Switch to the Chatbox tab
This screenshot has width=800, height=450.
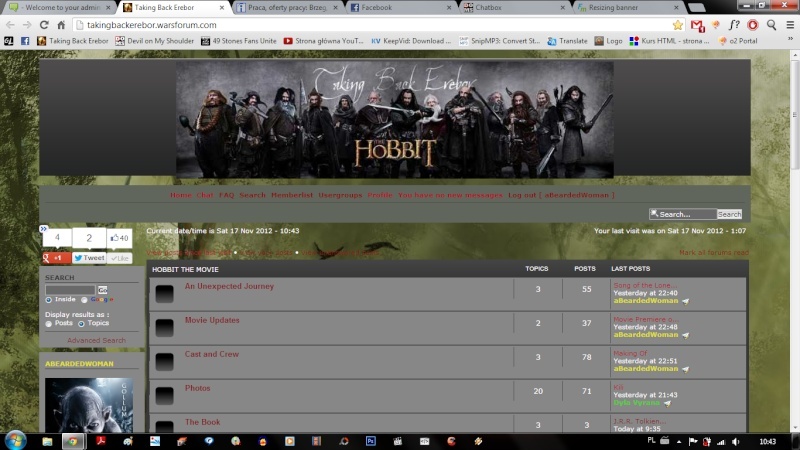[x=514, y=8]
